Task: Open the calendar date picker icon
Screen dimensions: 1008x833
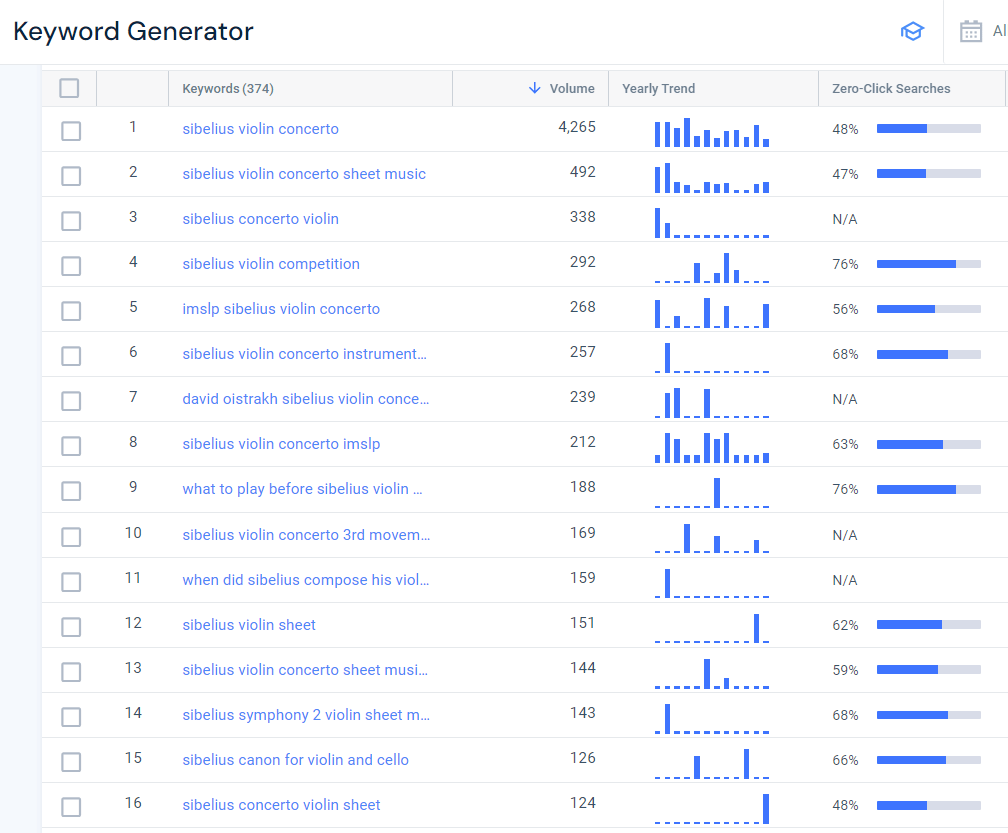Action: tap(970, 31)
